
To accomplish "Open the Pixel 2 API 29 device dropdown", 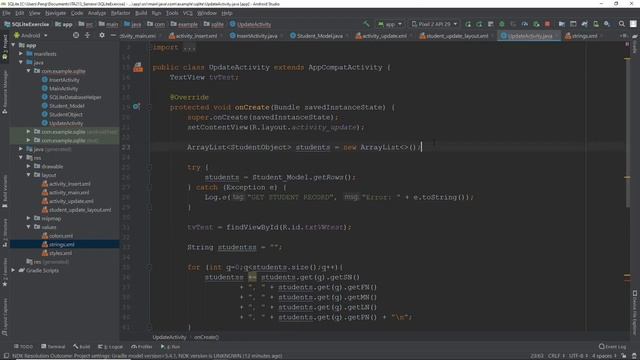I will (x=434, y=24).
